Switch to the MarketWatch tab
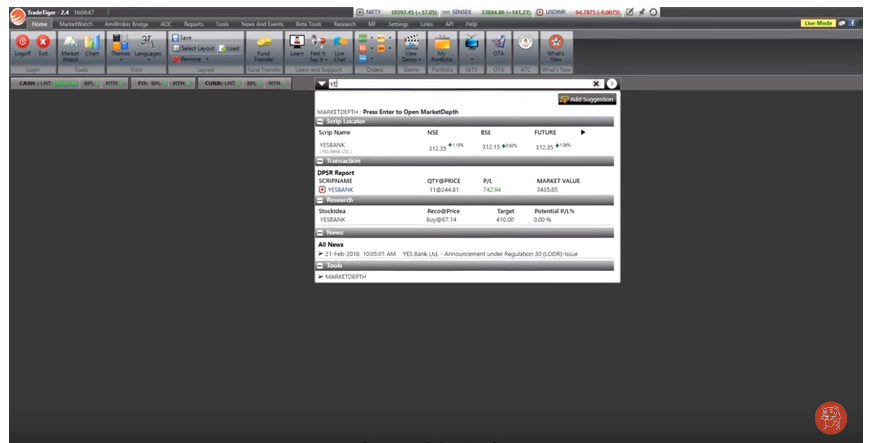This screenshot has height=443, width=872. click(76, 24)
